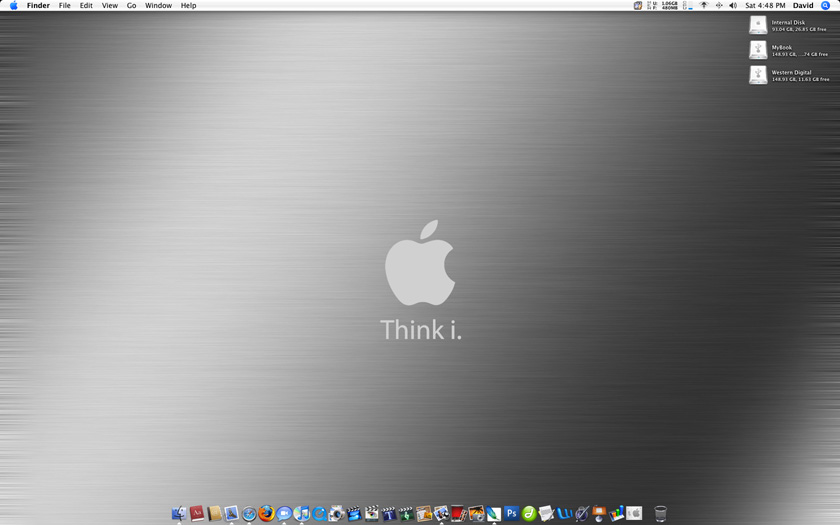Open iTunes from the Dock
840x525 pixels.
pyautogui.click(x=302, y=514)
